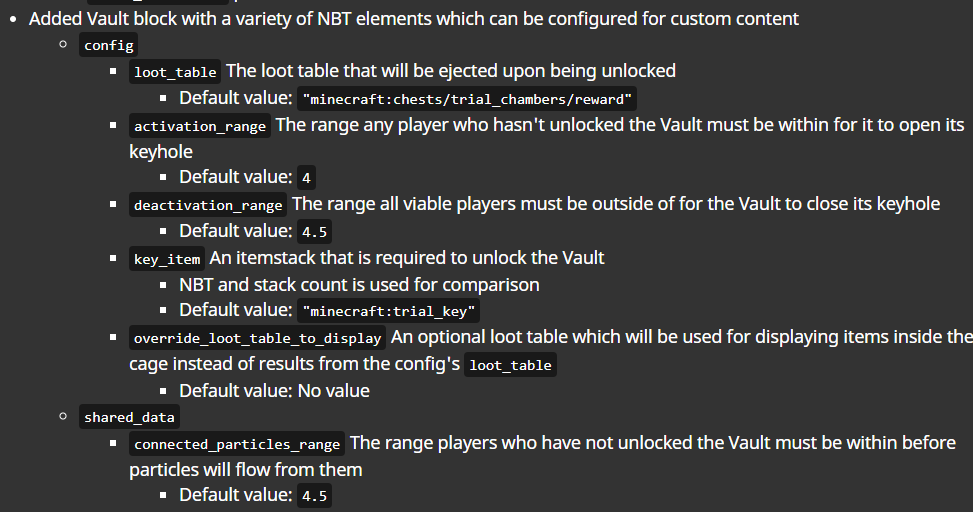
Task: Click the 4.5 value under connected_particles_range
Action: click(314, 497)
